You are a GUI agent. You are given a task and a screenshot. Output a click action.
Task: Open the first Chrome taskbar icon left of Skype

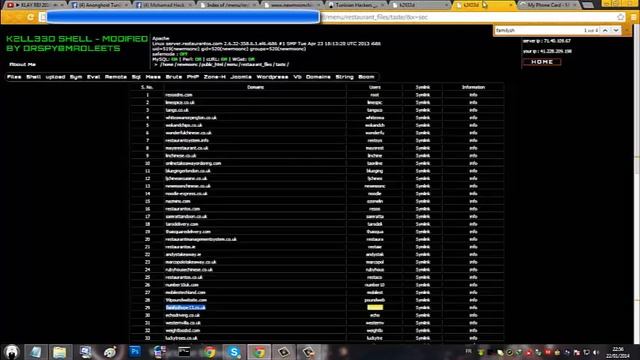click(x=209, y=352)
